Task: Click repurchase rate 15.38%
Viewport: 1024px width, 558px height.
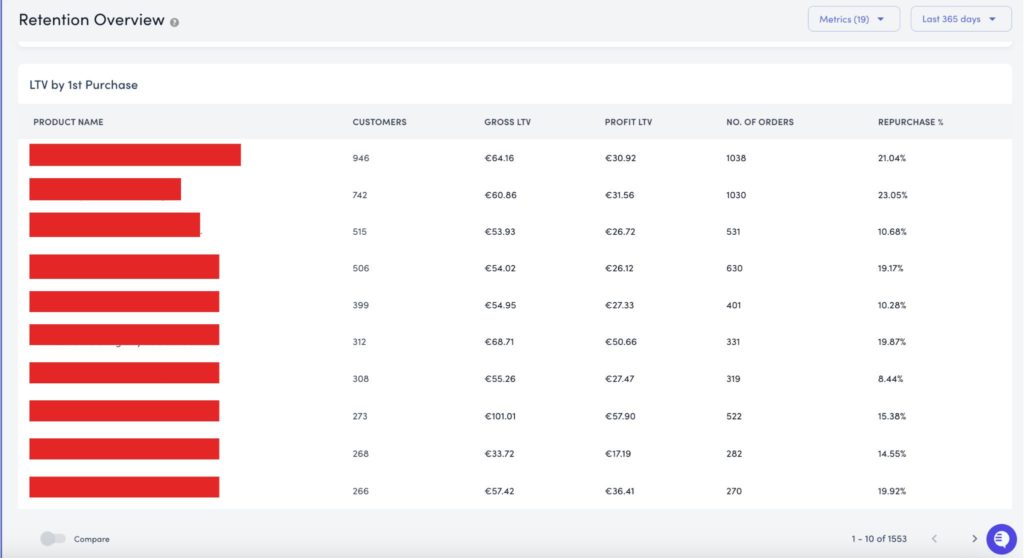Action: pyautogui.click(x=891, y=416)
